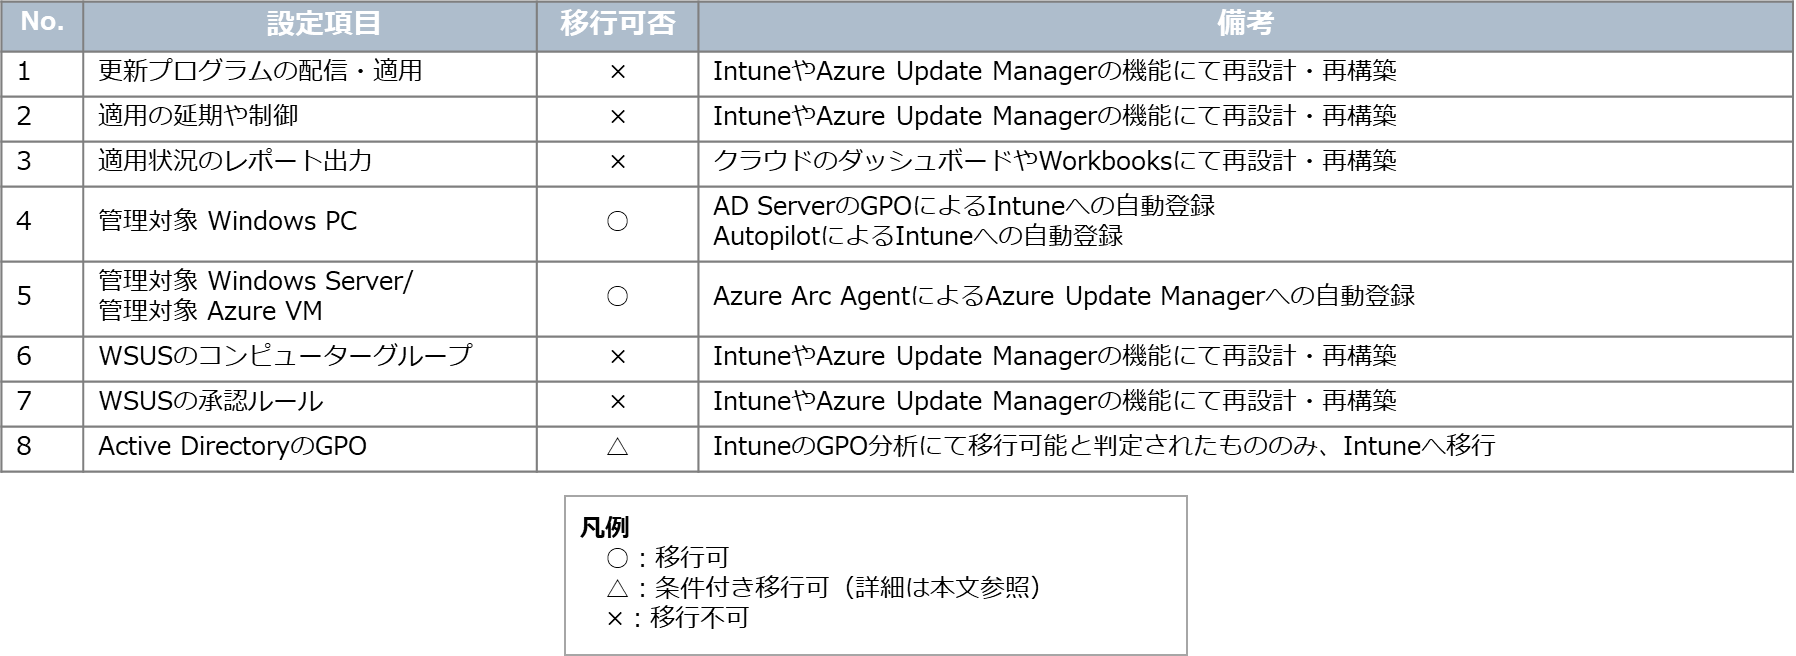1796x656 pixels.
Task: Select the クラウドのダッシュボードやWorkbooks remark text
Action: pyautogui.click(x=1054, y=162)
